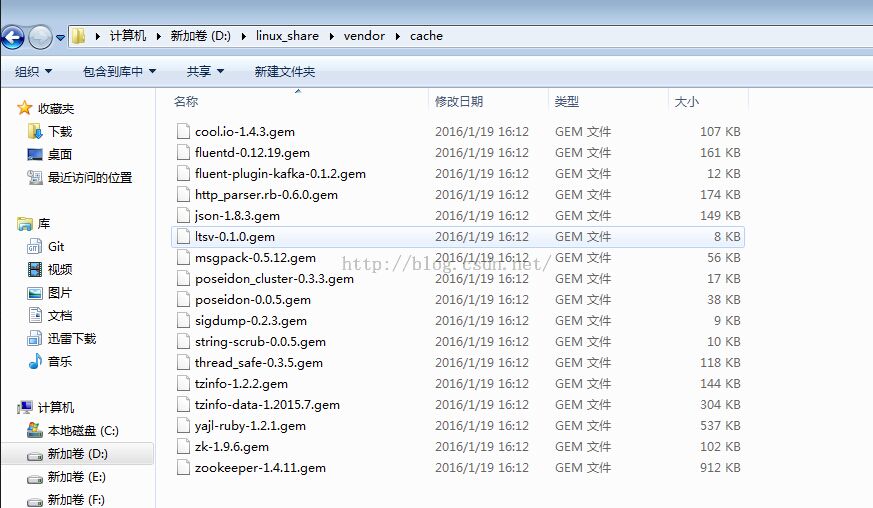The image size is (873, 508).
Task: Click the 新加卷 (E:) drive icon
Action: point(35,478)
